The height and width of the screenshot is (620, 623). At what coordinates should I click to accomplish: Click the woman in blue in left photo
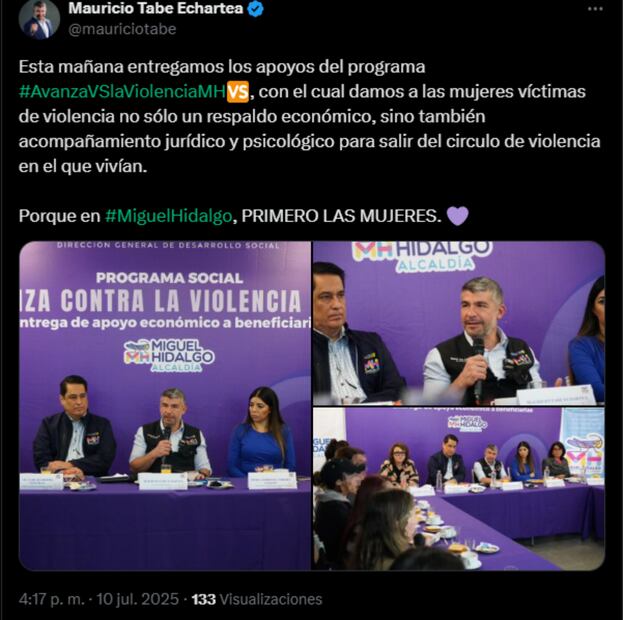(262, 433)
